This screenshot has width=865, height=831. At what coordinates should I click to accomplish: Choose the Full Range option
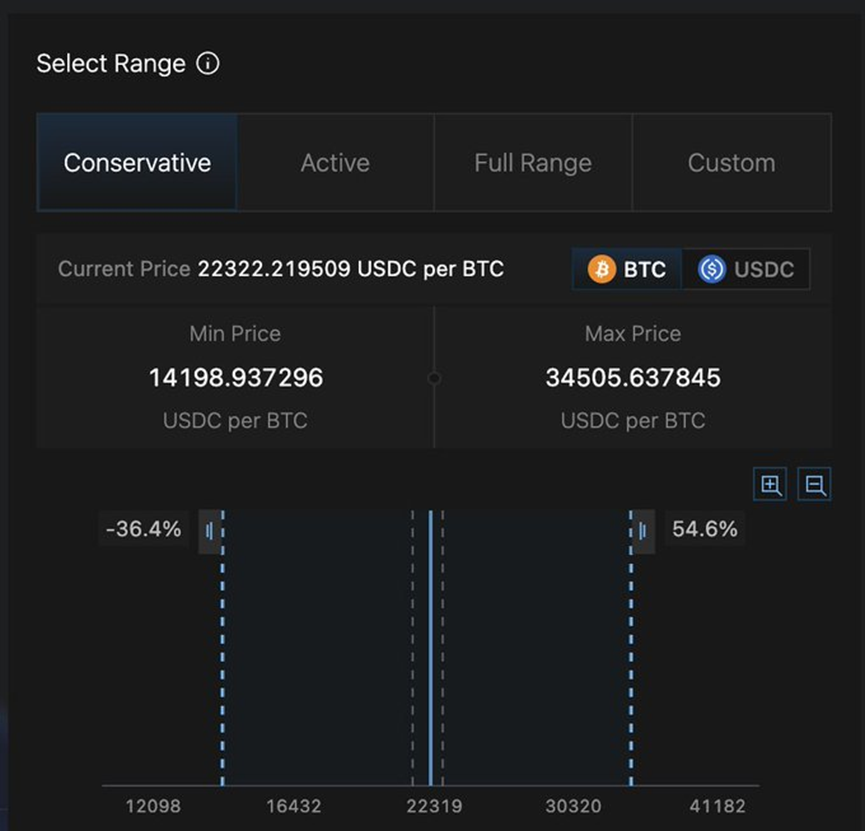(533, 163)
